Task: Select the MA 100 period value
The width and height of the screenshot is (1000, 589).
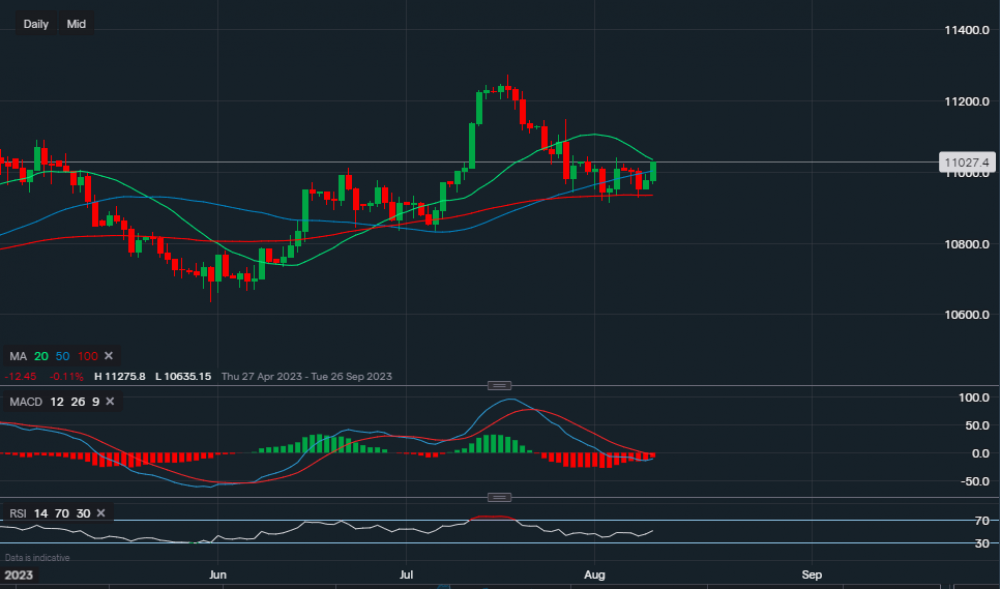Action: tap(89, 356)
